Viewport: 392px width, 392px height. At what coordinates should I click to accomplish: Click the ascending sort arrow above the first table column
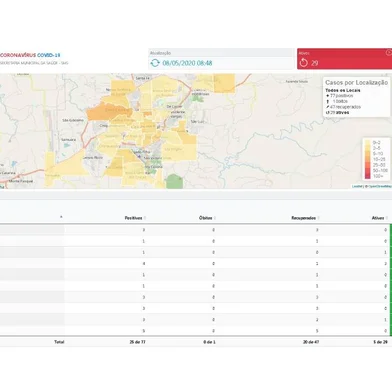(x=61, y=217)
